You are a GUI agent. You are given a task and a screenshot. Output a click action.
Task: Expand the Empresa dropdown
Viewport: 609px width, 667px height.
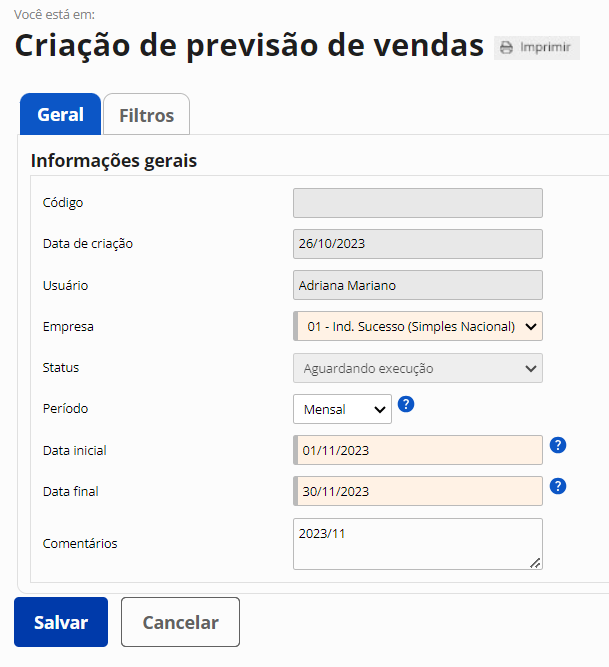(418, 326)
